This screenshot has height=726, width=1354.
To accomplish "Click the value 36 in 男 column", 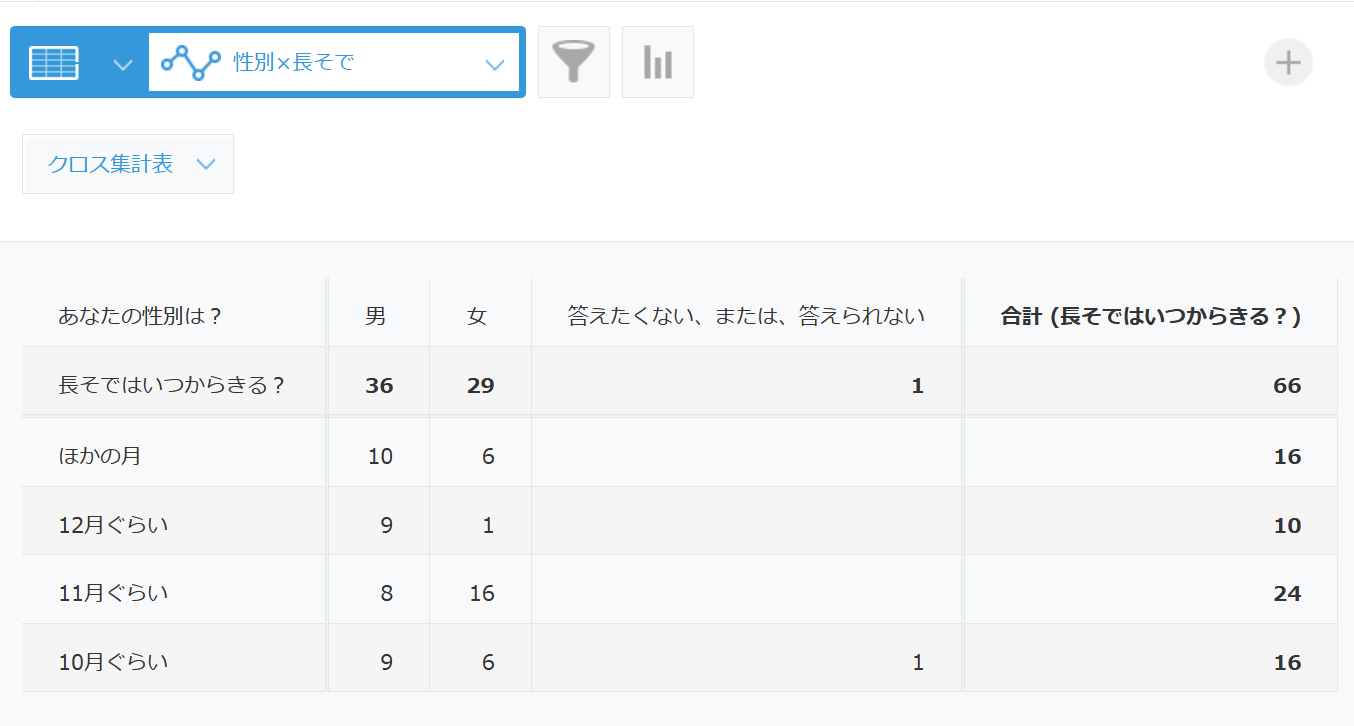I will point(379,385).
